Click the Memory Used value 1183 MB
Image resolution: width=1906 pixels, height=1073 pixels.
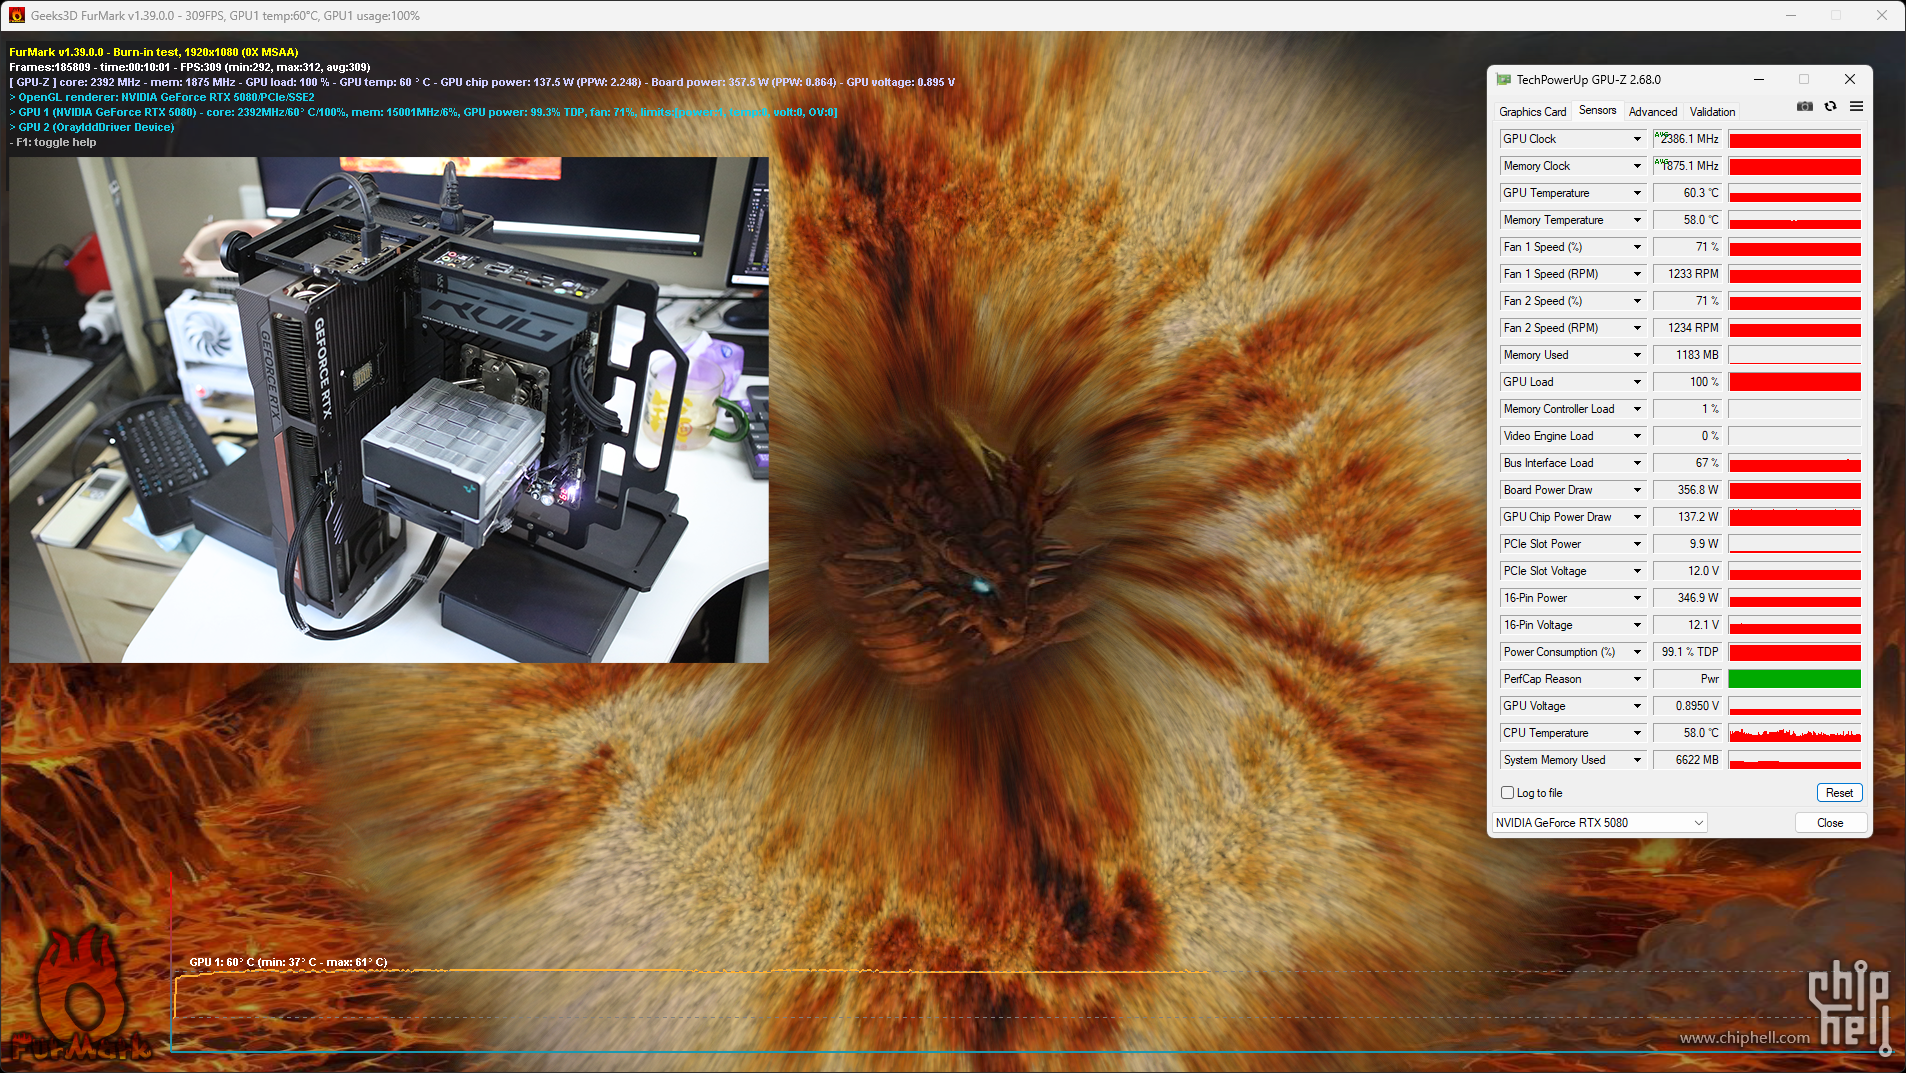[x=1688, y=355]
